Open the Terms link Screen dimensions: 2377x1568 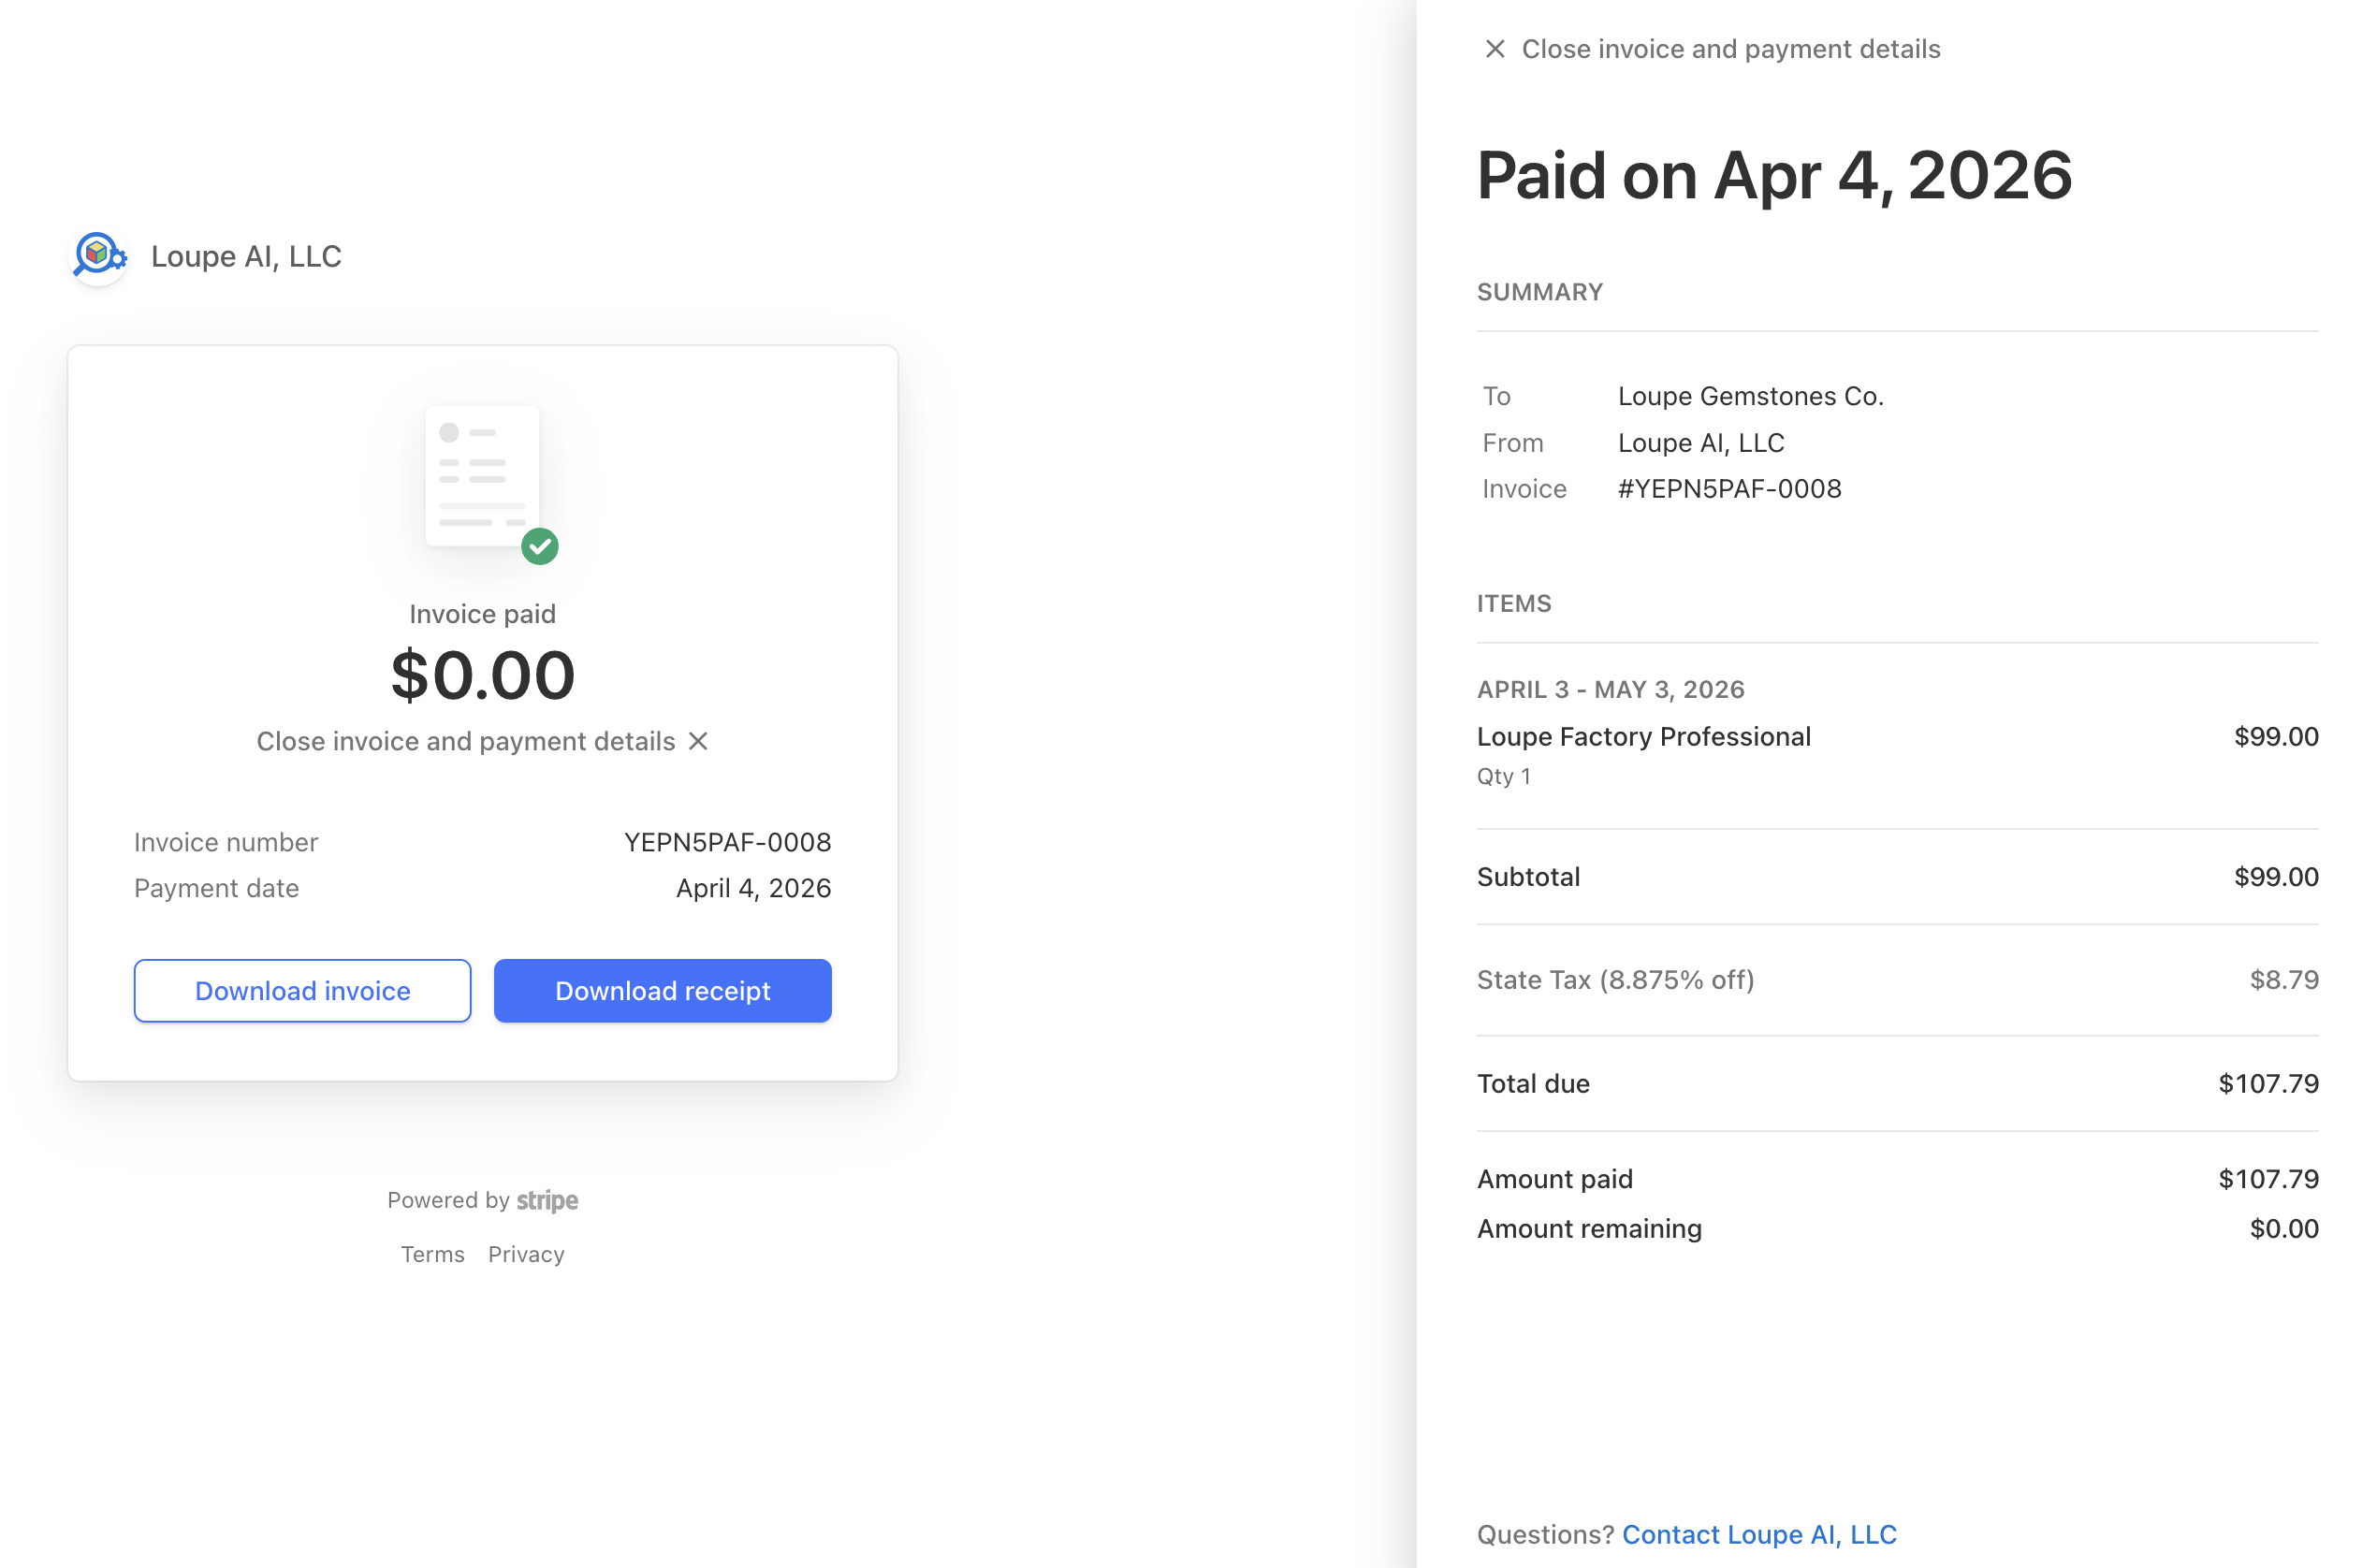[433, 1254]
